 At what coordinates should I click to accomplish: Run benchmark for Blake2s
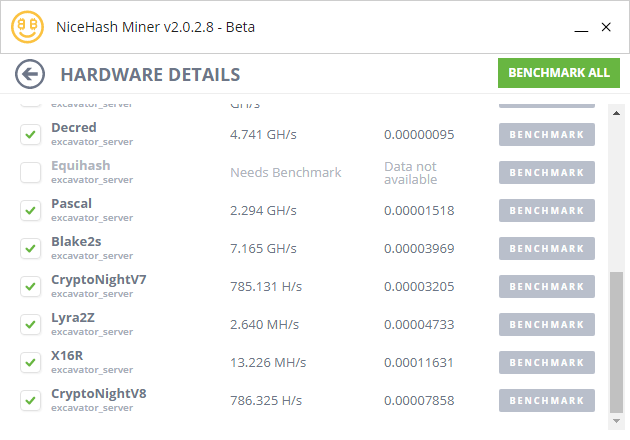[x=547, y=248]
